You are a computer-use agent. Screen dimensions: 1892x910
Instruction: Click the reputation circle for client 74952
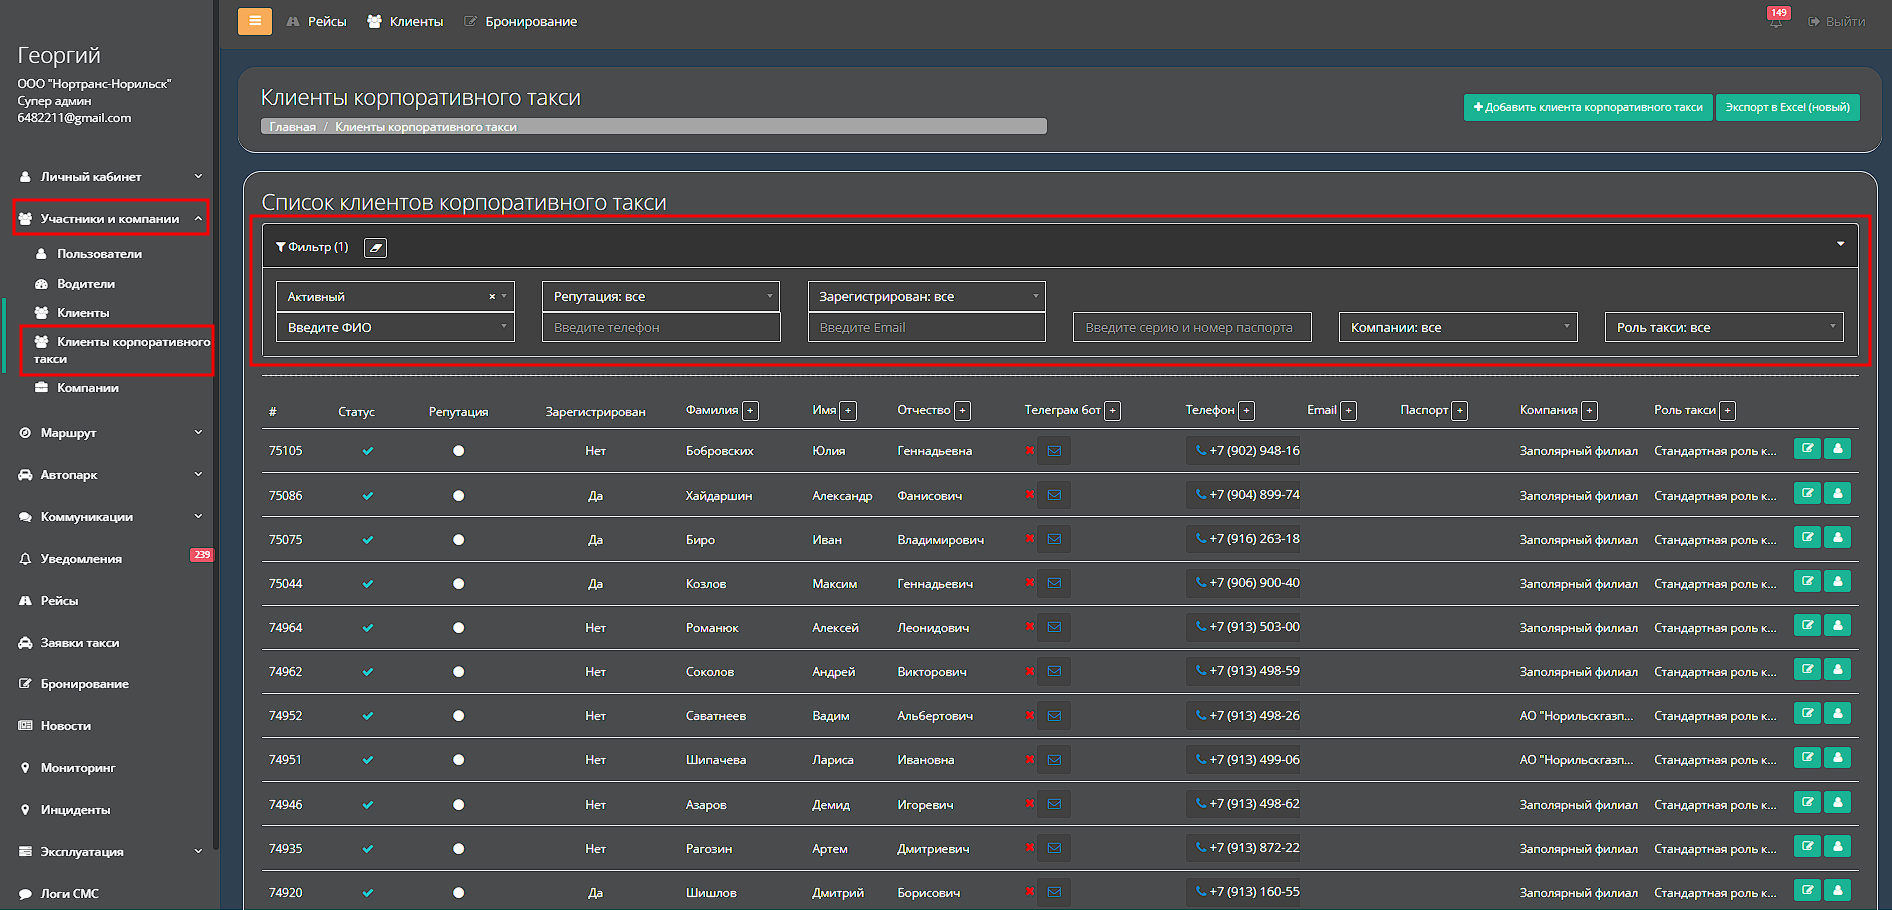458,716
